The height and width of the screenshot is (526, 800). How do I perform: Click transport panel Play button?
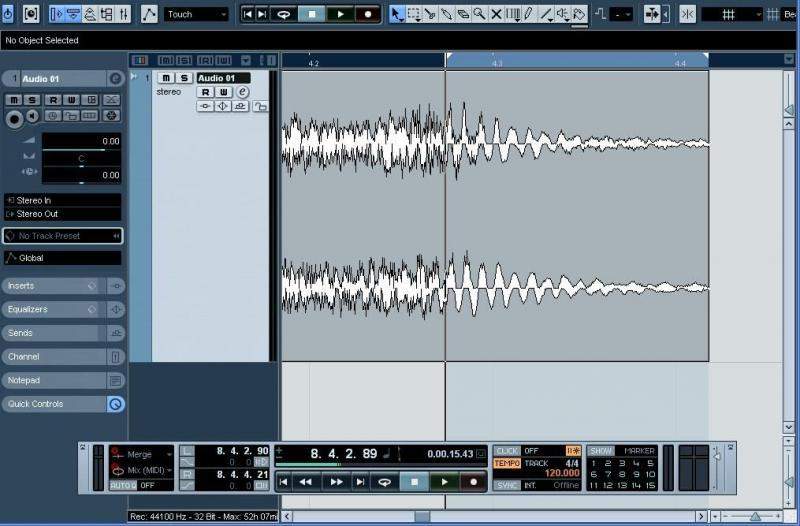[x=444, y=482]
